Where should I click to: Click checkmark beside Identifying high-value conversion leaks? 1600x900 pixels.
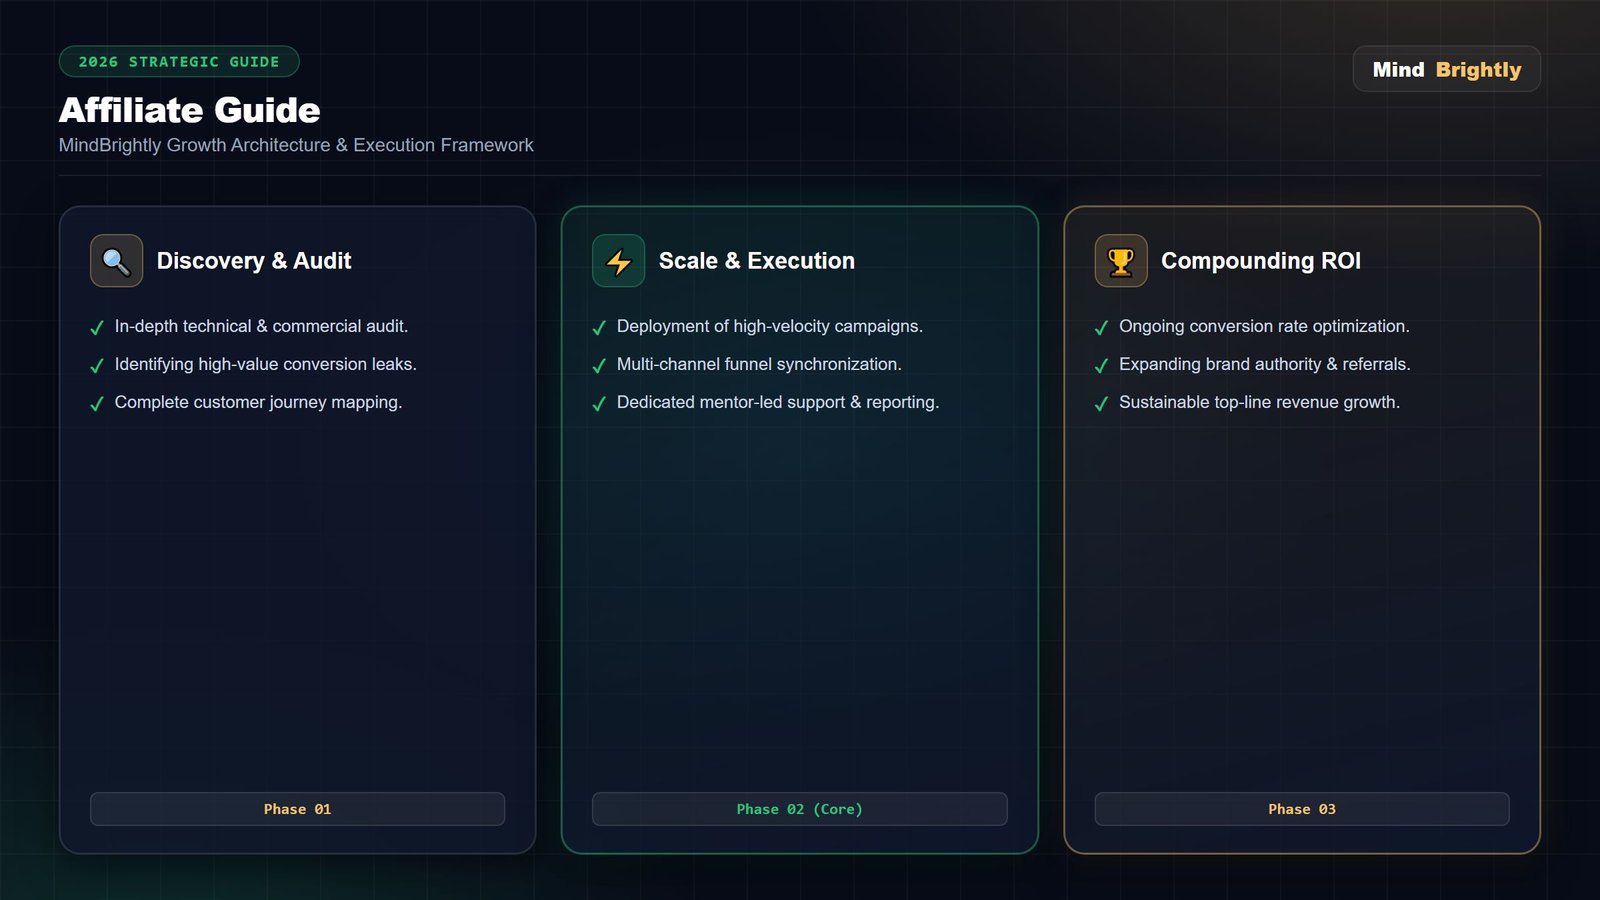point(97,366)
